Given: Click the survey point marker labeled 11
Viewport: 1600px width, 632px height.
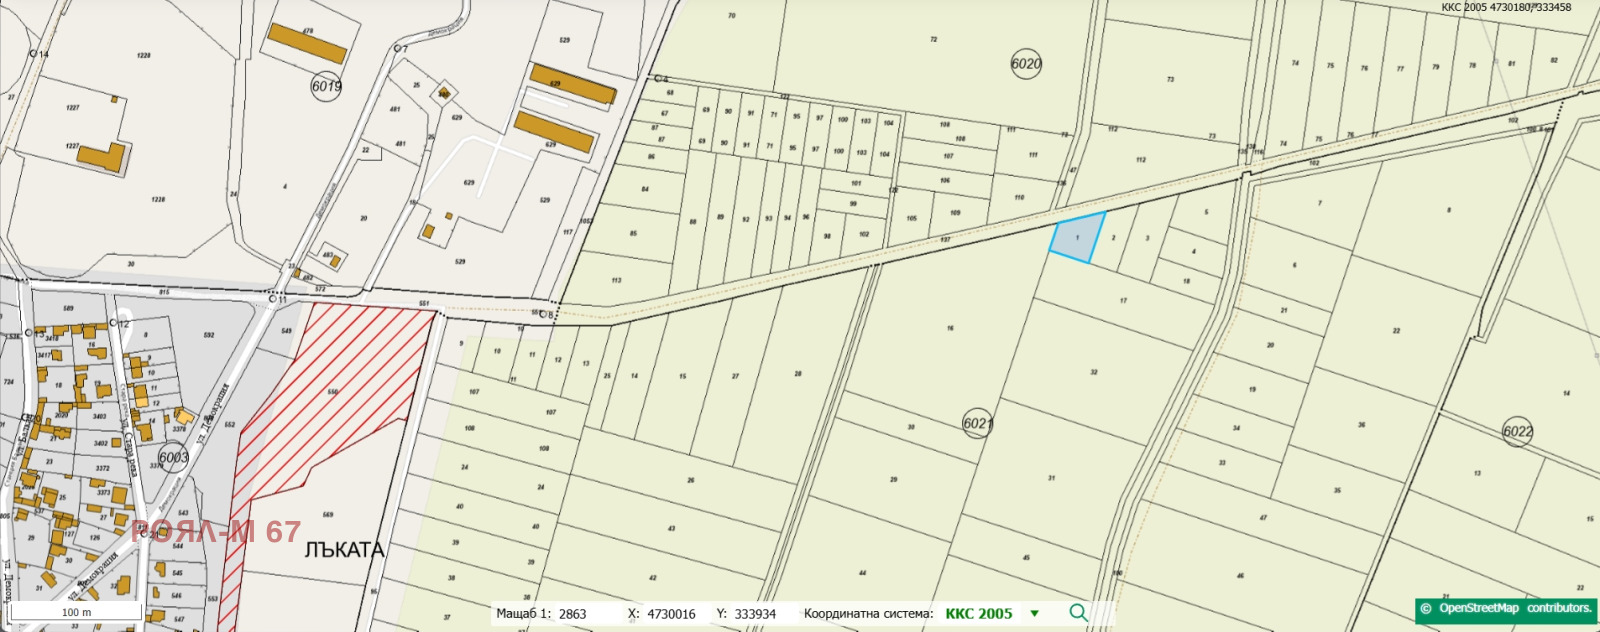Looking at the screenshot, I should tap(272, 299).
